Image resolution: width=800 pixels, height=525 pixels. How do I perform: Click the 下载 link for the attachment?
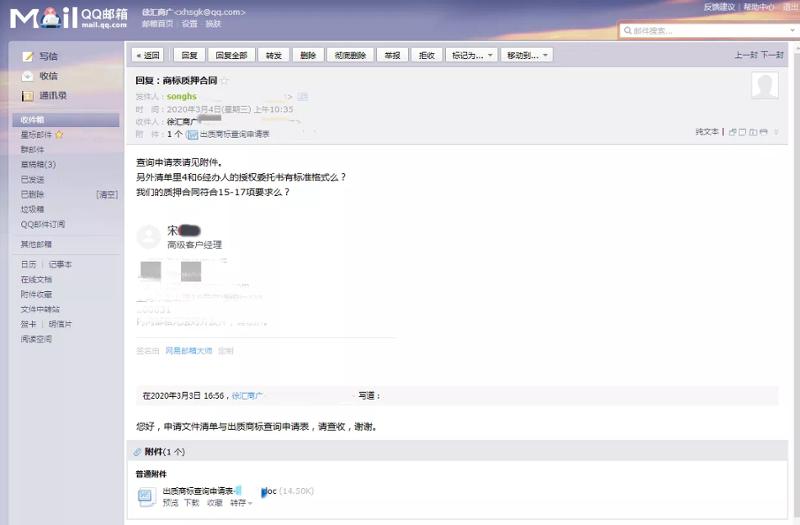coord(191,503)
